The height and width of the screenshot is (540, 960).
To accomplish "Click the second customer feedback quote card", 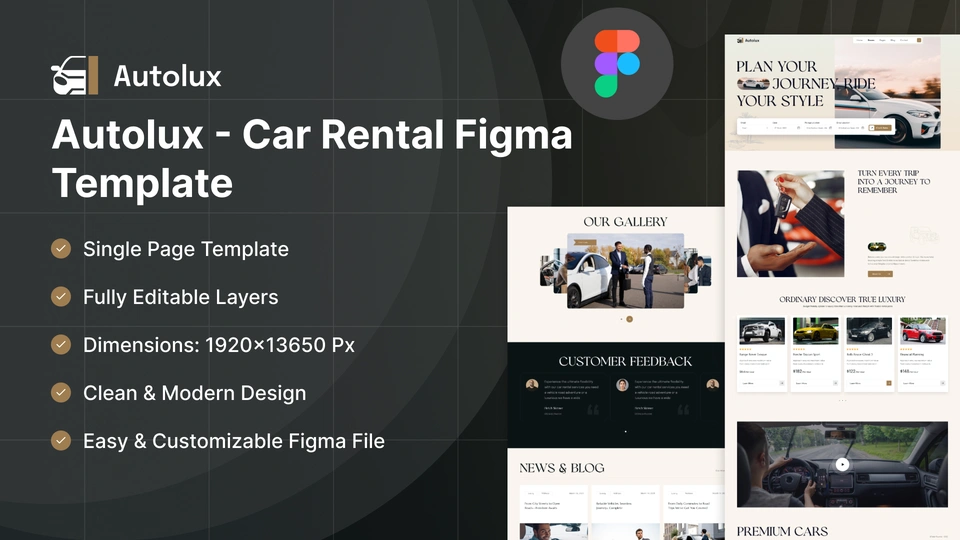I will [654, 397].
